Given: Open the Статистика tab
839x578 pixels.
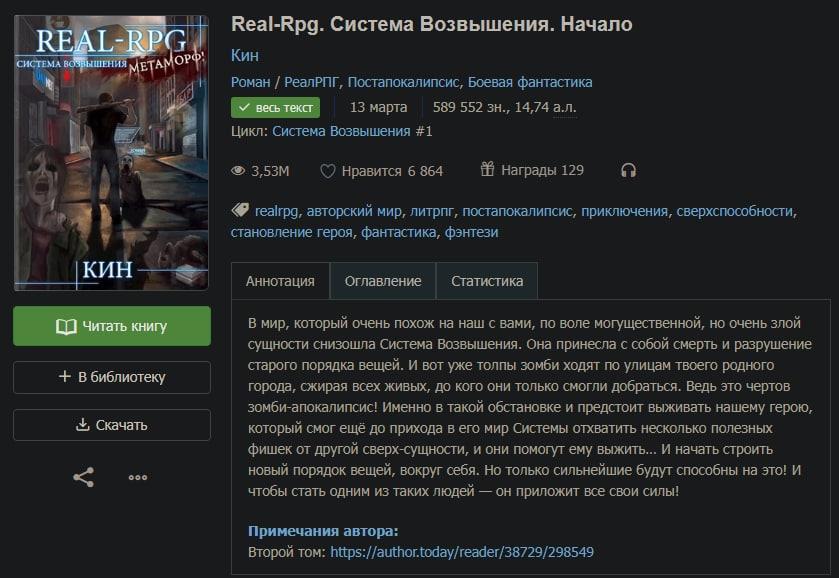Looking at the screenshot, I should pyautogui.click(x=487, y=281).
